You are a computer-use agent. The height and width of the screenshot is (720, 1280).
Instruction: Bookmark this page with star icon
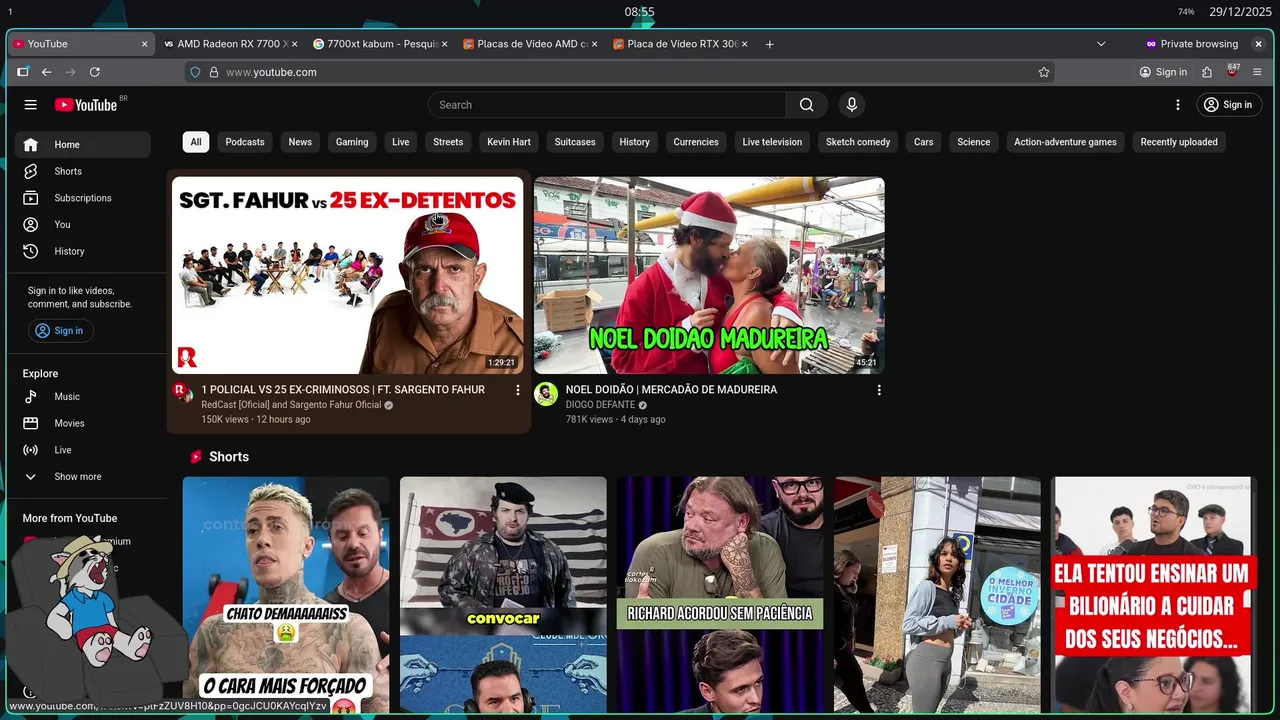[1044, 72]
